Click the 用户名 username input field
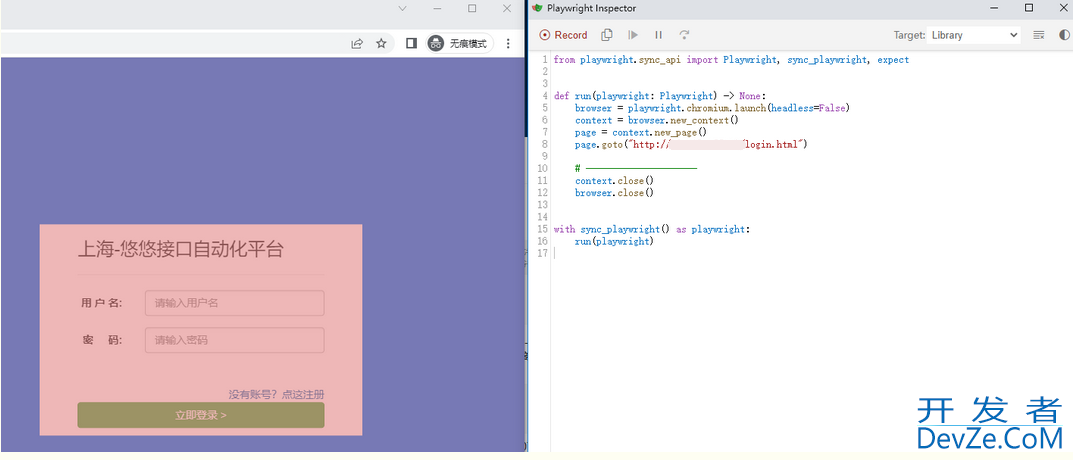 click(235, 303)
